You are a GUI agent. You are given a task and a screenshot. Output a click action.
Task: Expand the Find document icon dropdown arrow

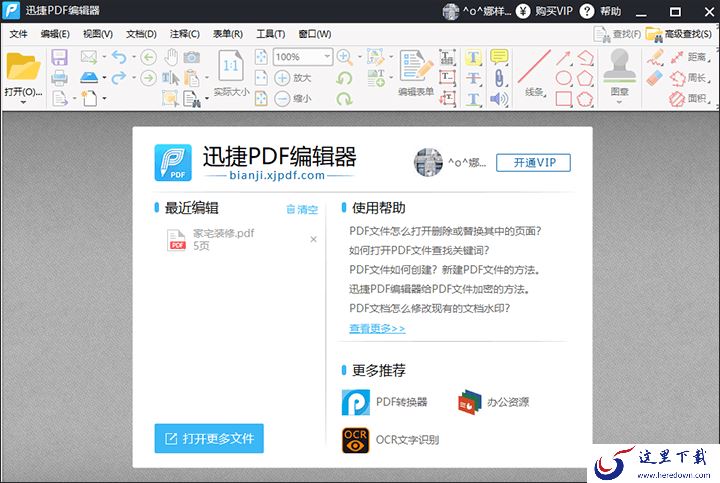click(207, 98)
